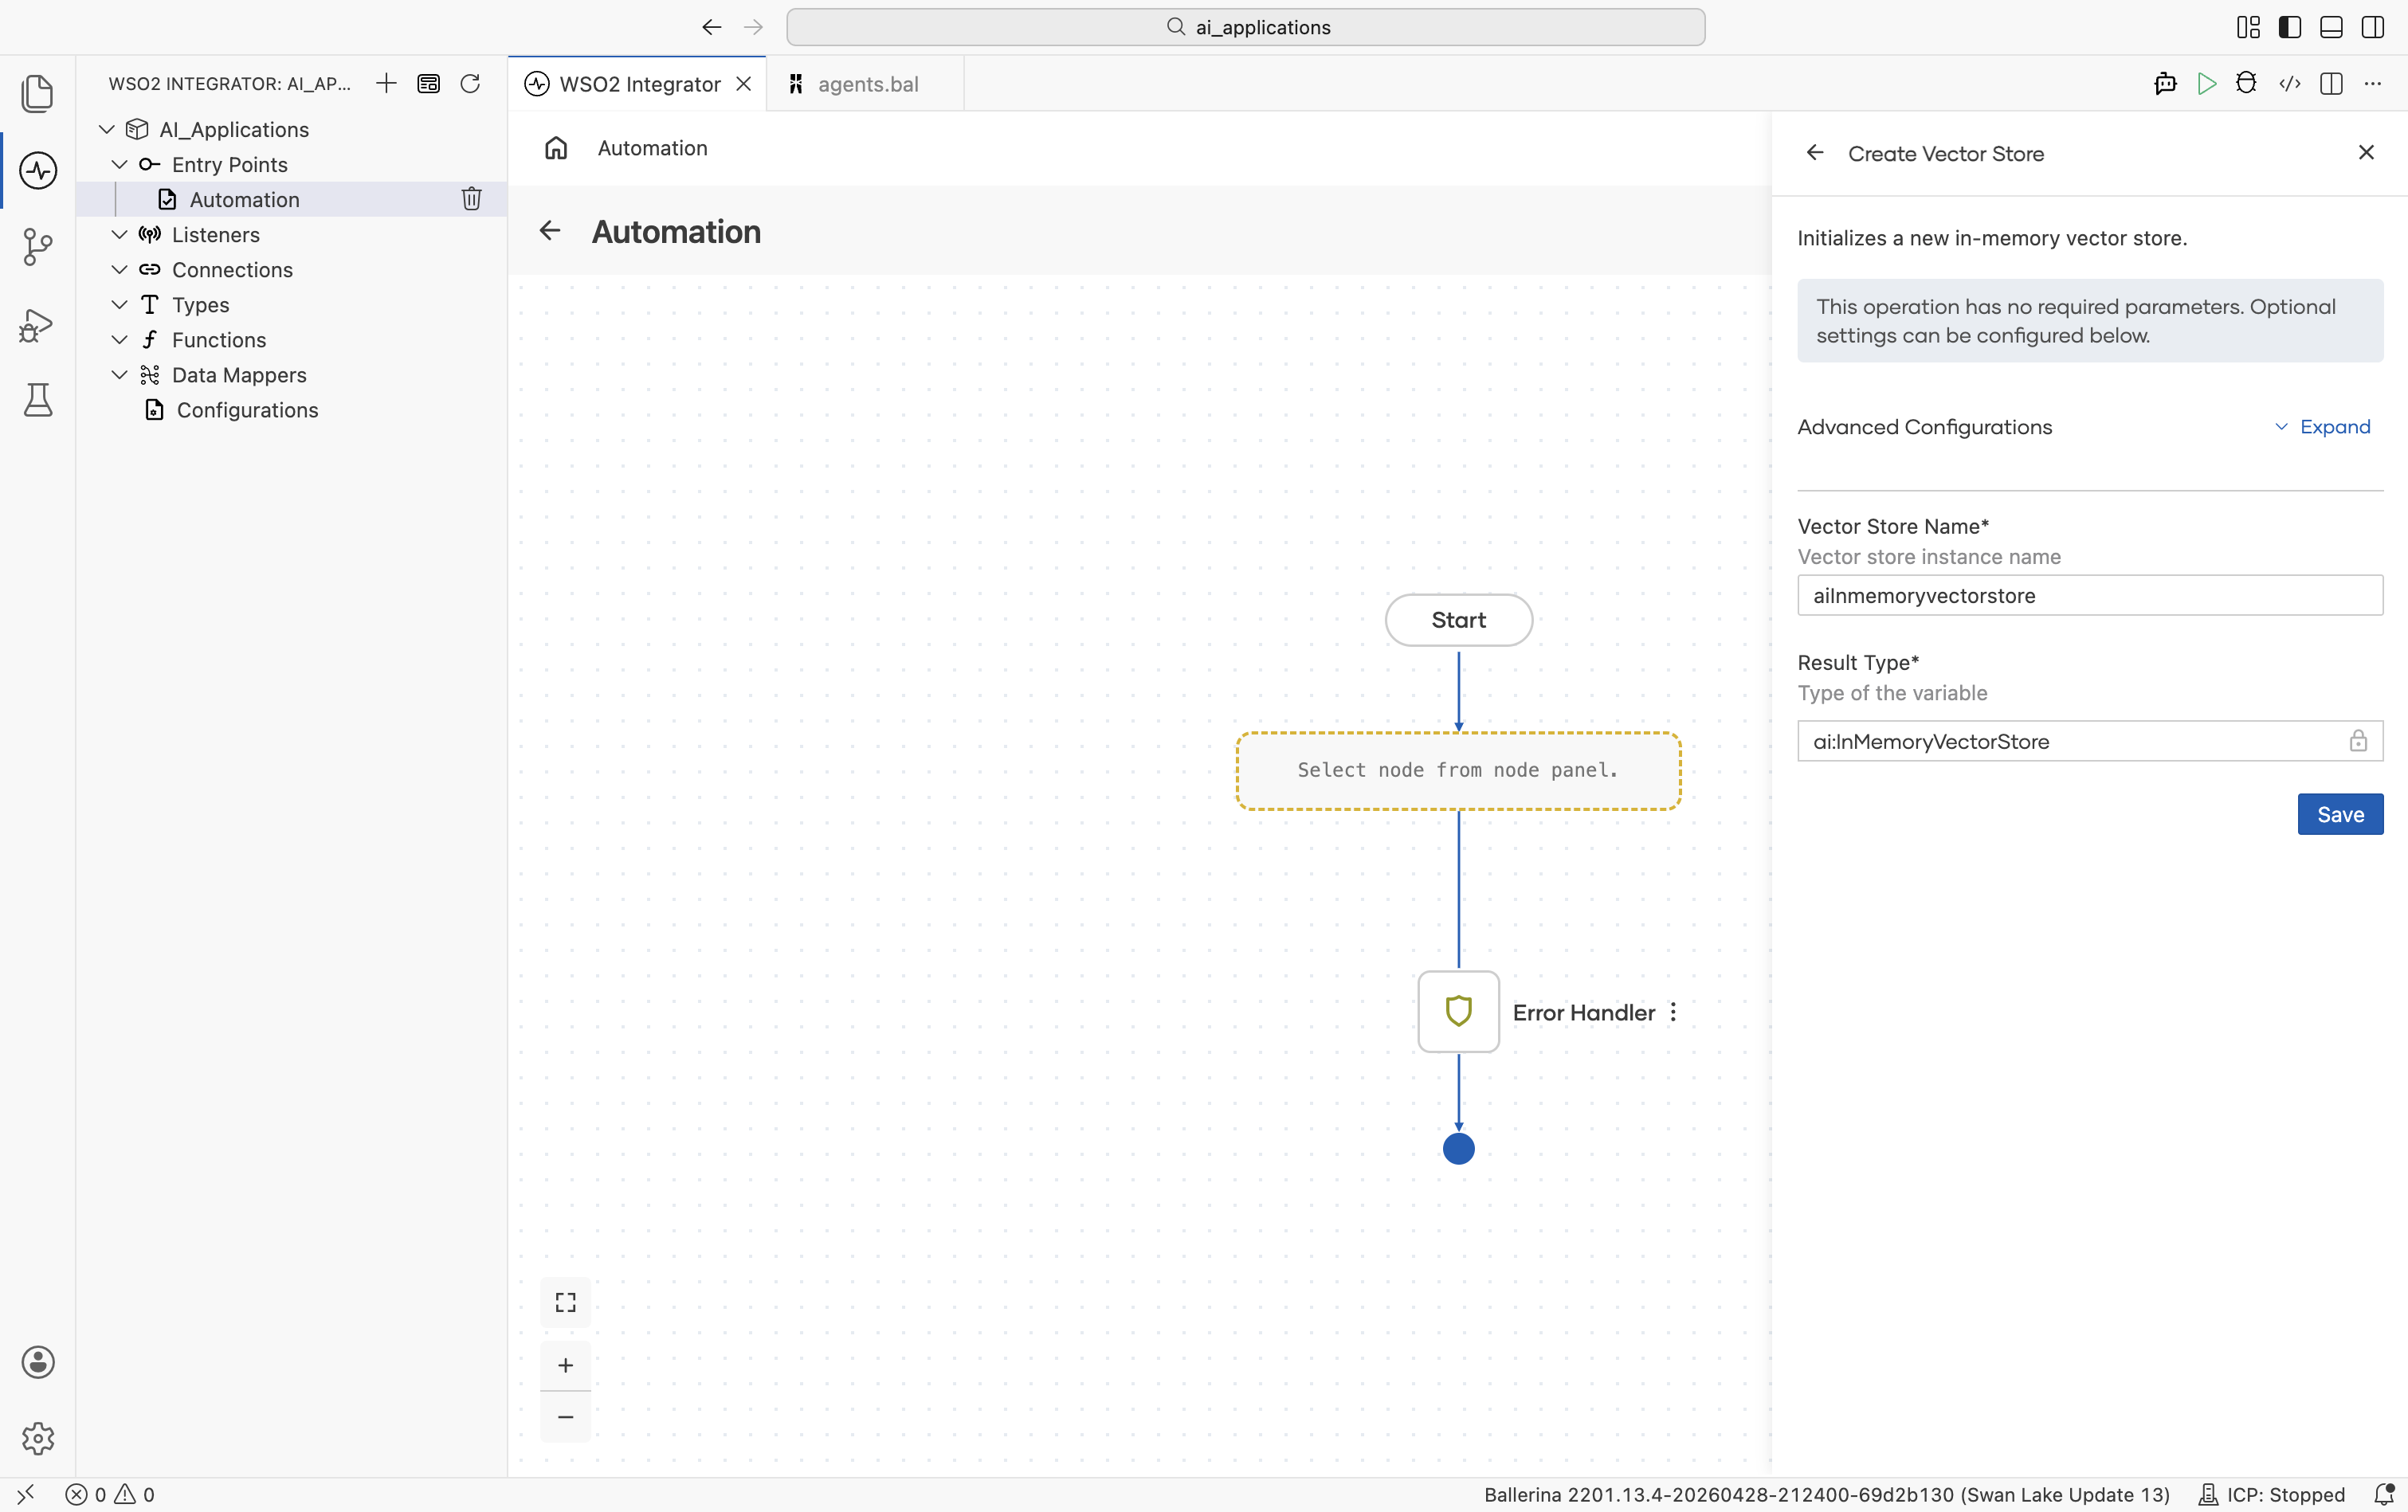The width and height of the screenshot is (2408, 1512).
Task: Click the lock icon in Result Type
Action: pos(2358,741)
